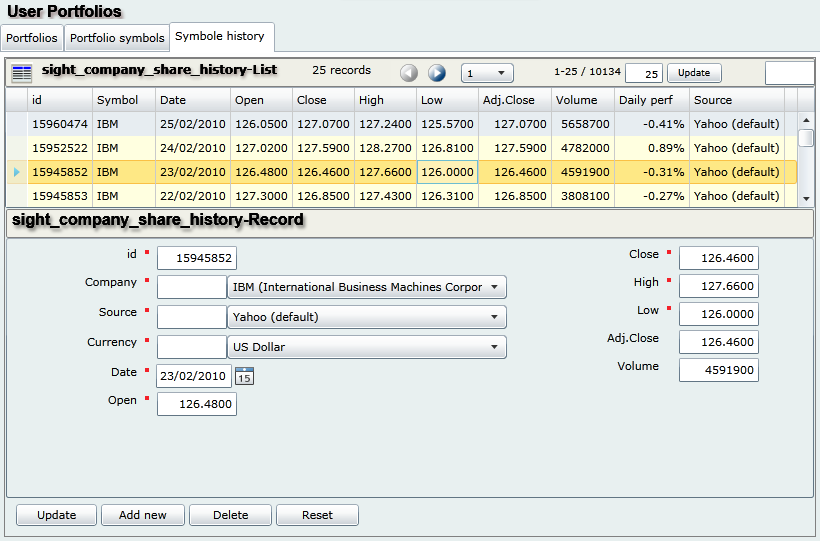This screenshot has width=820, height=541.
Task: Sort by Close column header
Action: click(324, 100)
